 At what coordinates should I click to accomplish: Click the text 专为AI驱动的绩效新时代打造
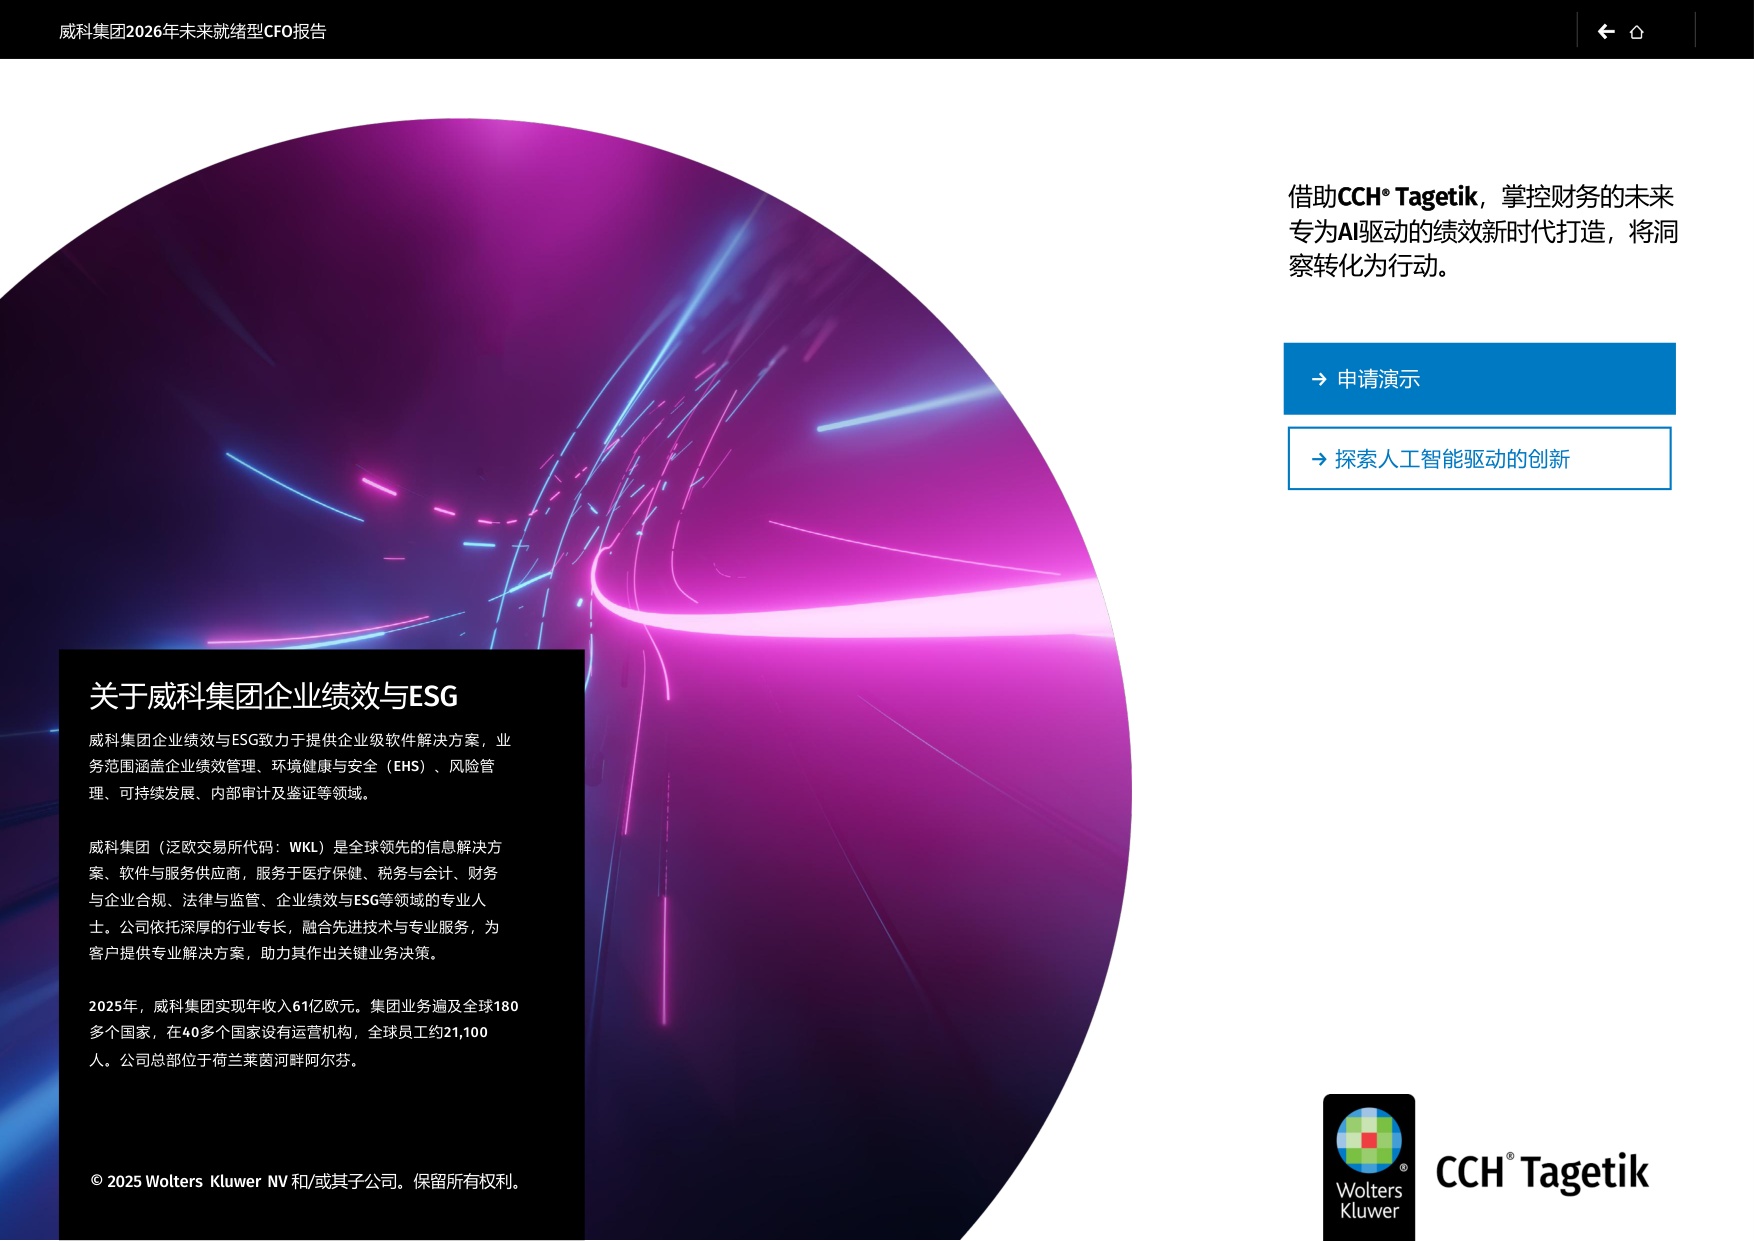pos(1447,232)
